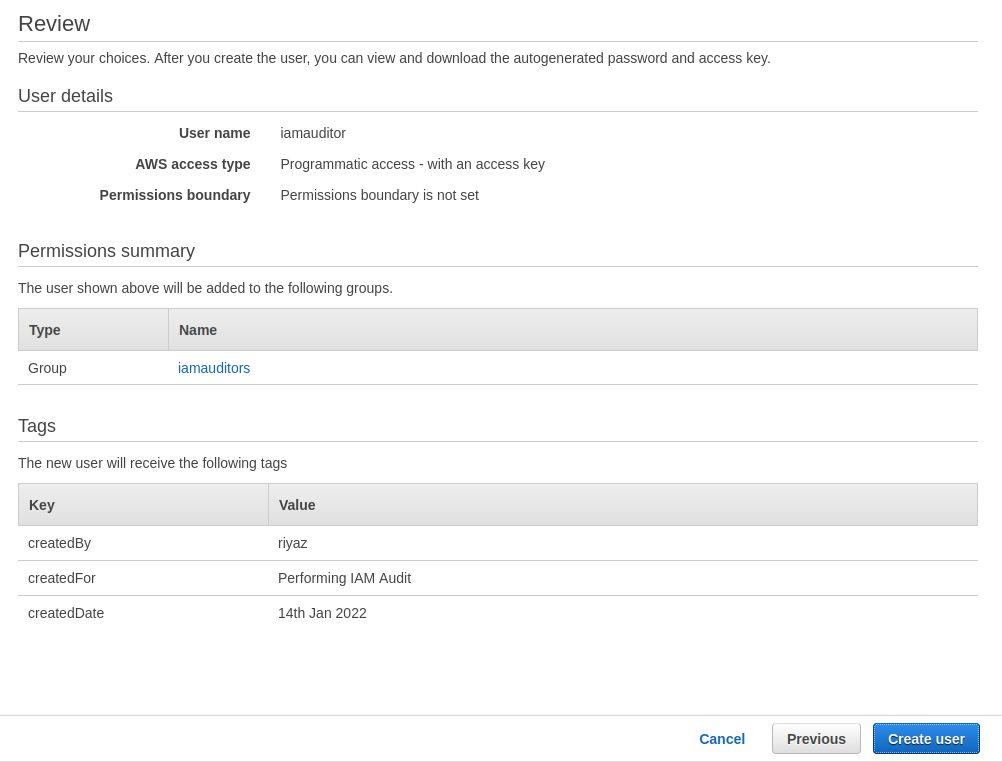
Task: Select the Performing IAM Audit tag value
Action: point(344,578)
